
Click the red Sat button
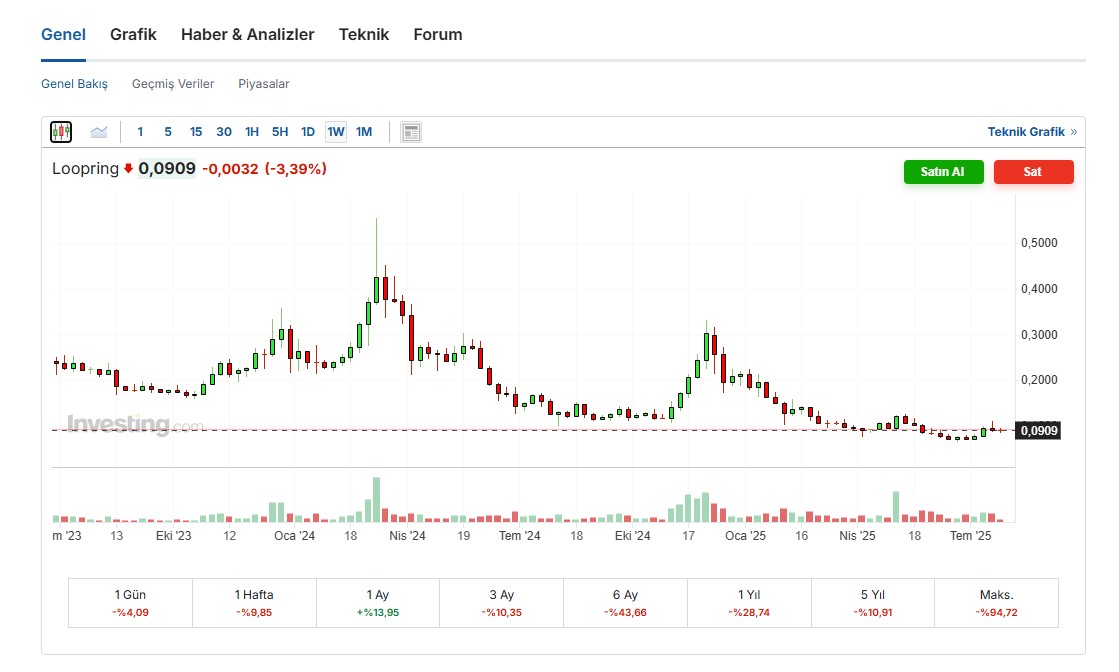tap(1033, 172)
